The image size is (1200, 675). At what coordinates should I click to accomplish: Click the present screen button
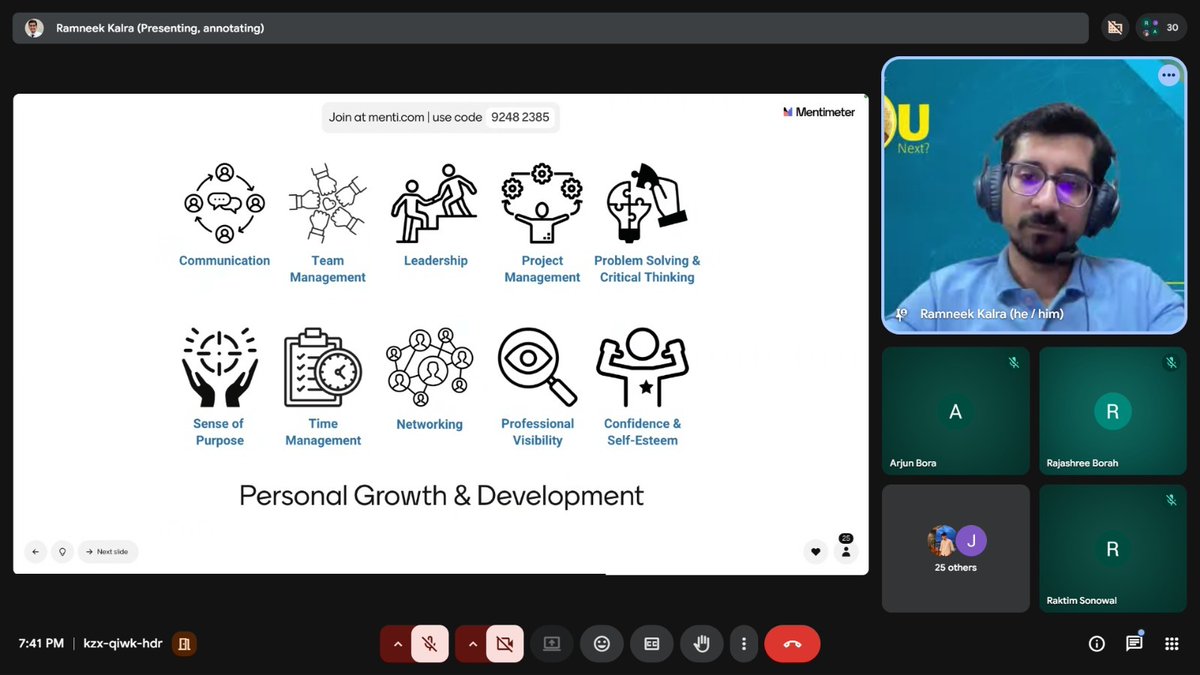551,644
